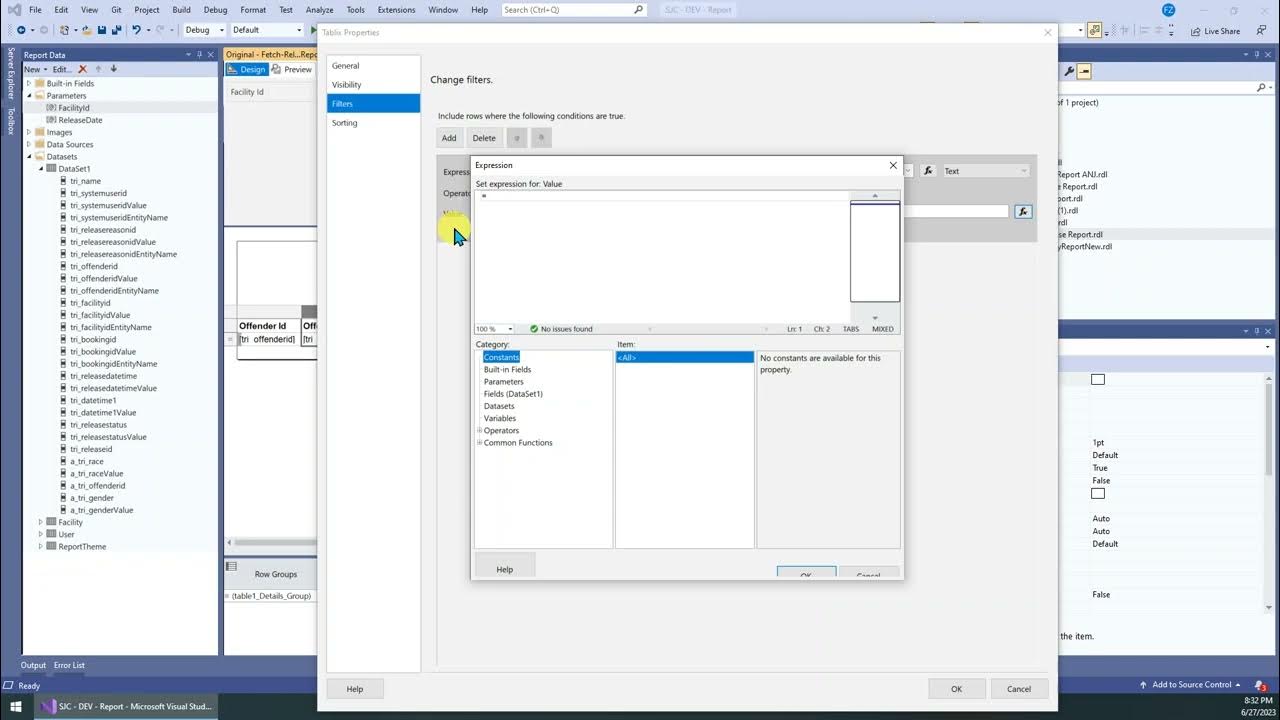
Task: Click Cancel in Tablix Properties dialog
Action: coord(1019,689)
